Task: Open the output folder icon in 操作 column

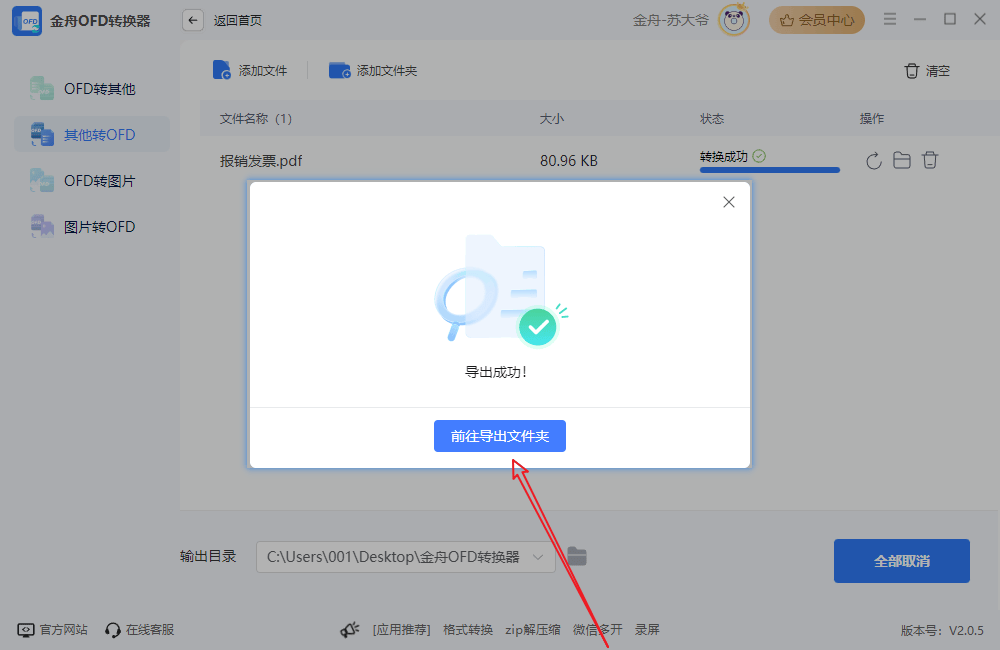Action: (901, 159)
